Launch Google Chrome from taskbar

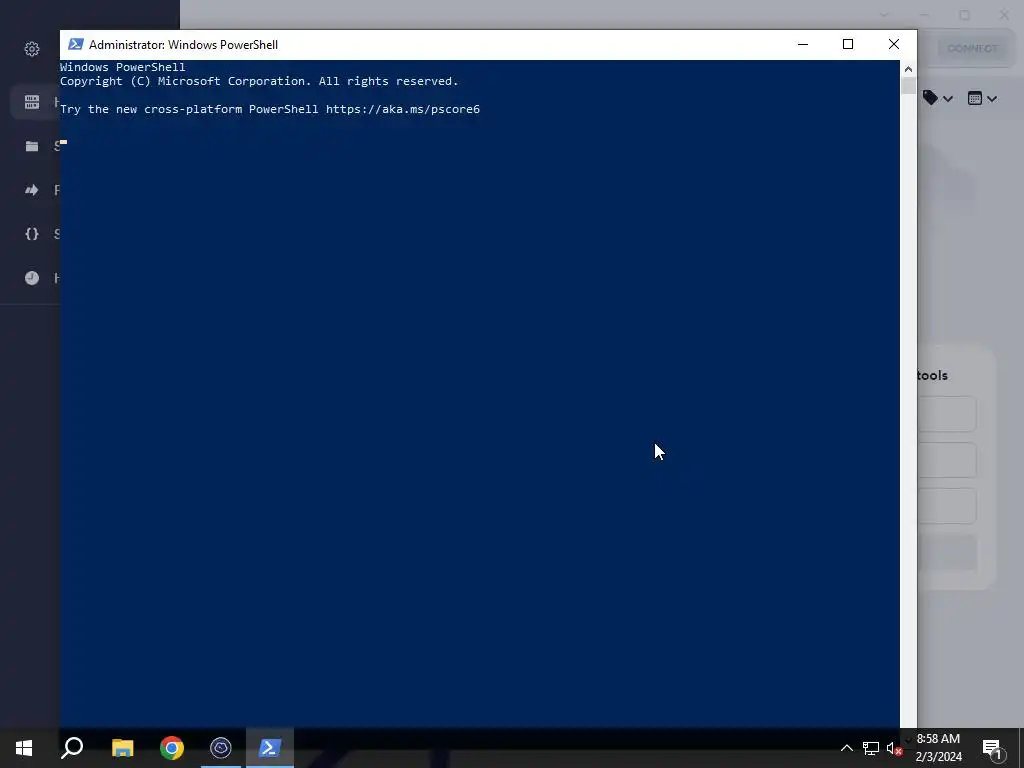coord(172,748)
